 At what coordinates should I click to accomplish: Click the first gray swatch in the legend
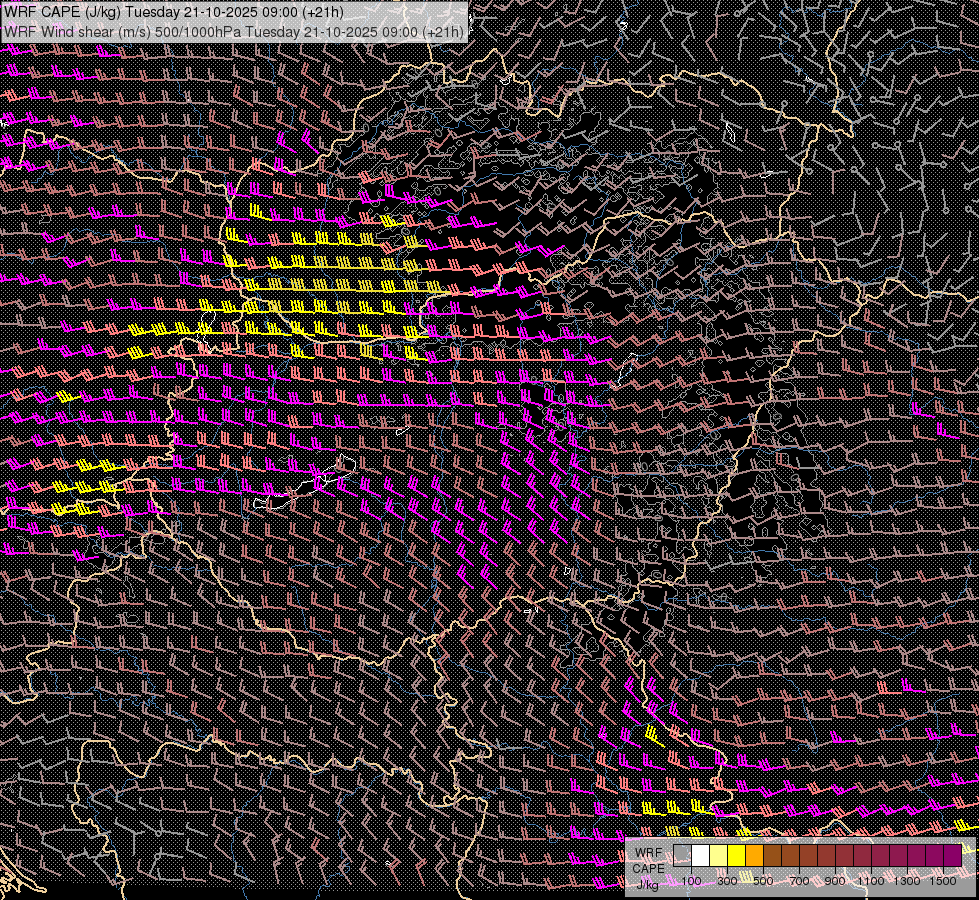682,855
